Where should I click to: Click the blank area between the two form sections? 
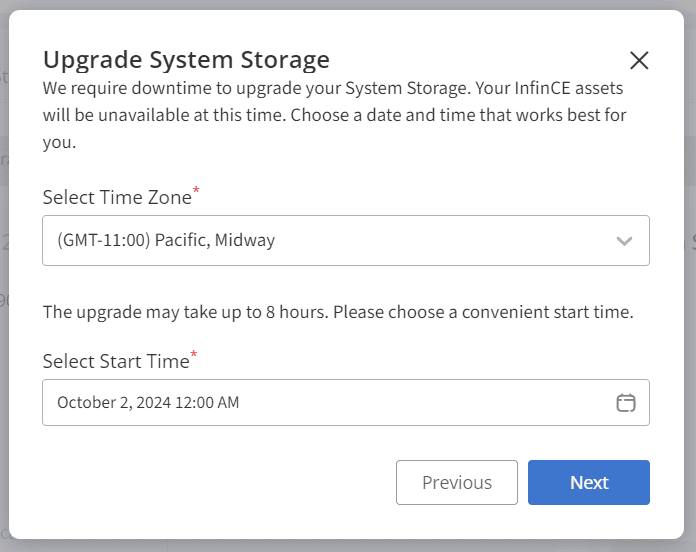(x=346, y=284)
